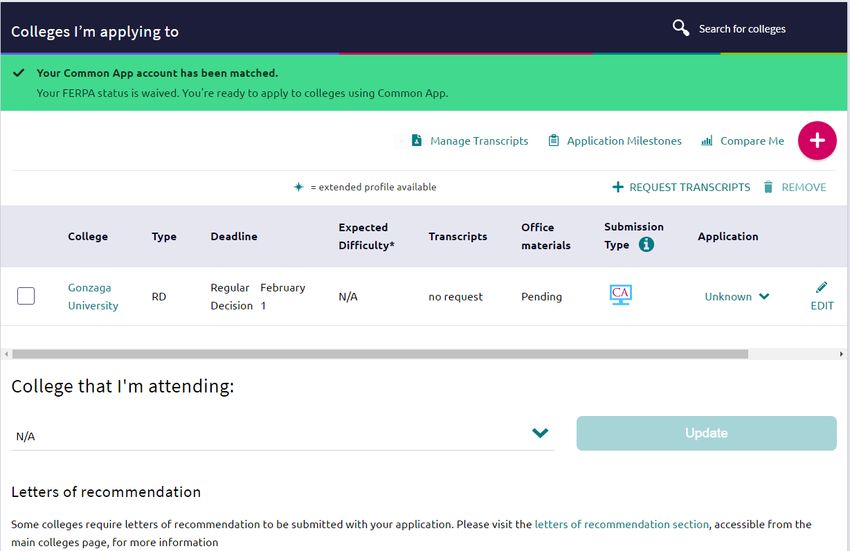Open the letters of recommendation section link
The width and height of the screenshot is (850, 551).
coord(621,524)
